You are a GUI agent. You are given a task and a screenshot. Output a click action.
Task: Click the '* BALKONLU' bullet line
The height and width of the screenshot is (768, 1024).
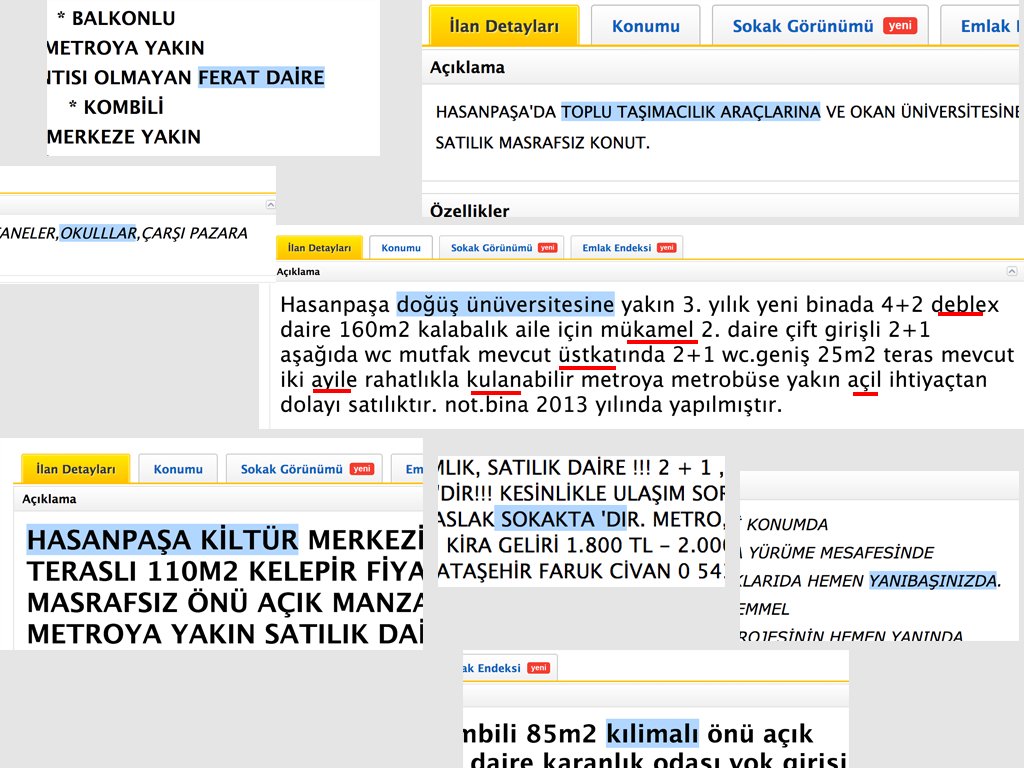(116, 18)
